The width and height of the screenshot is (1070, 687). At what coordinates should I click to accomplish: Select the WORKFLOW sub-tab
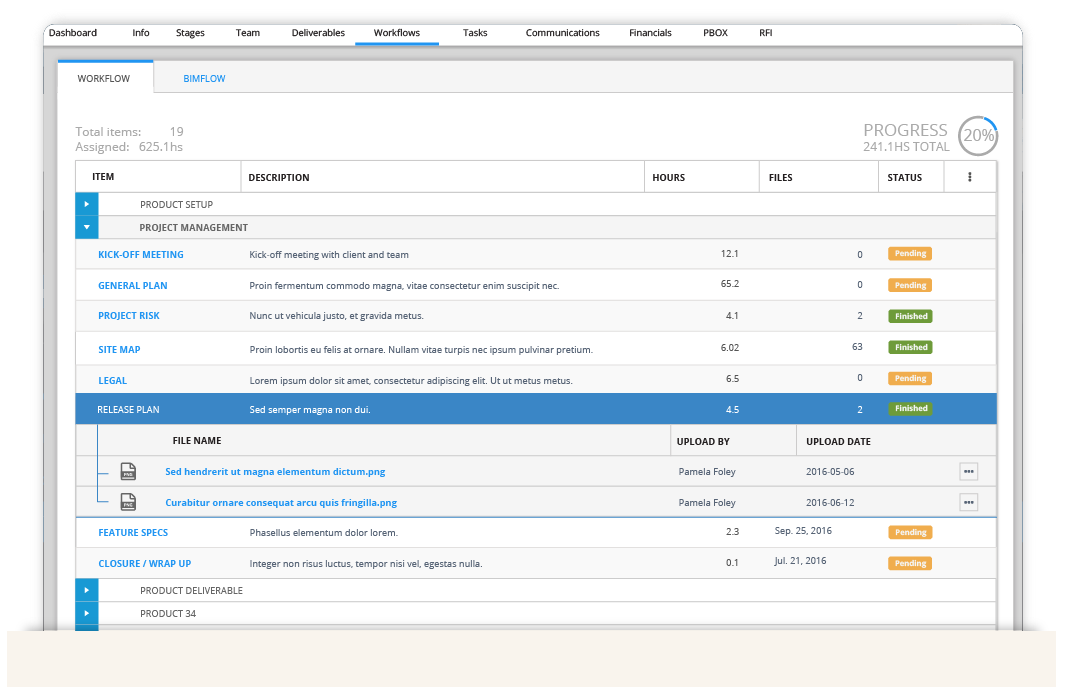[104, 78]
